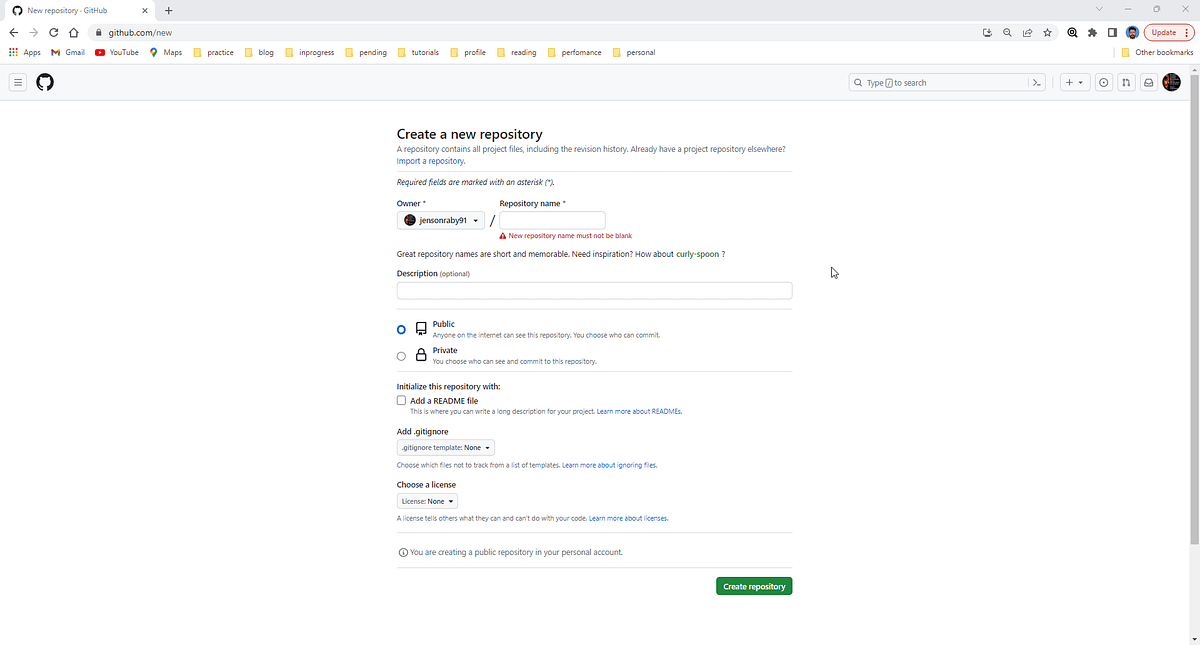Open your GitHub issues icon
This screenshot has width=1200, height=645.
click(x=1103, y=82)
